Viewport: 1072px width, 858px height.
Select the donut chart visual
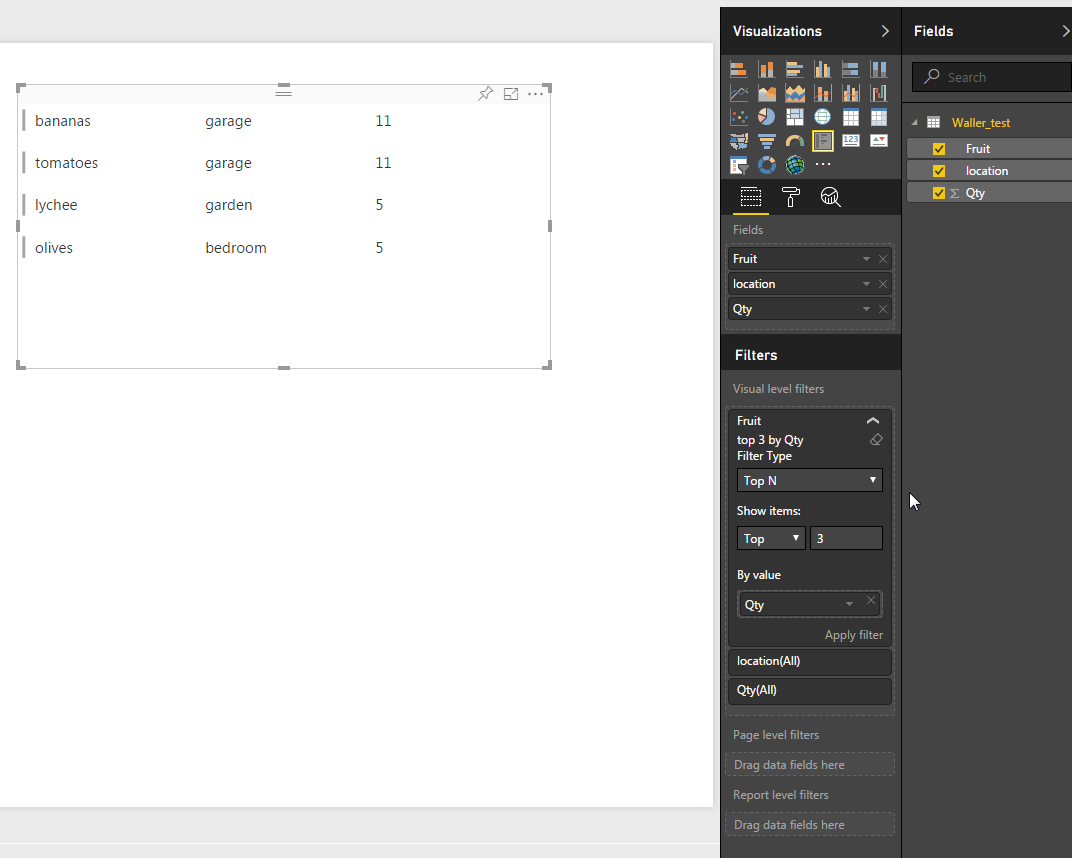click(x=767, y=165)
